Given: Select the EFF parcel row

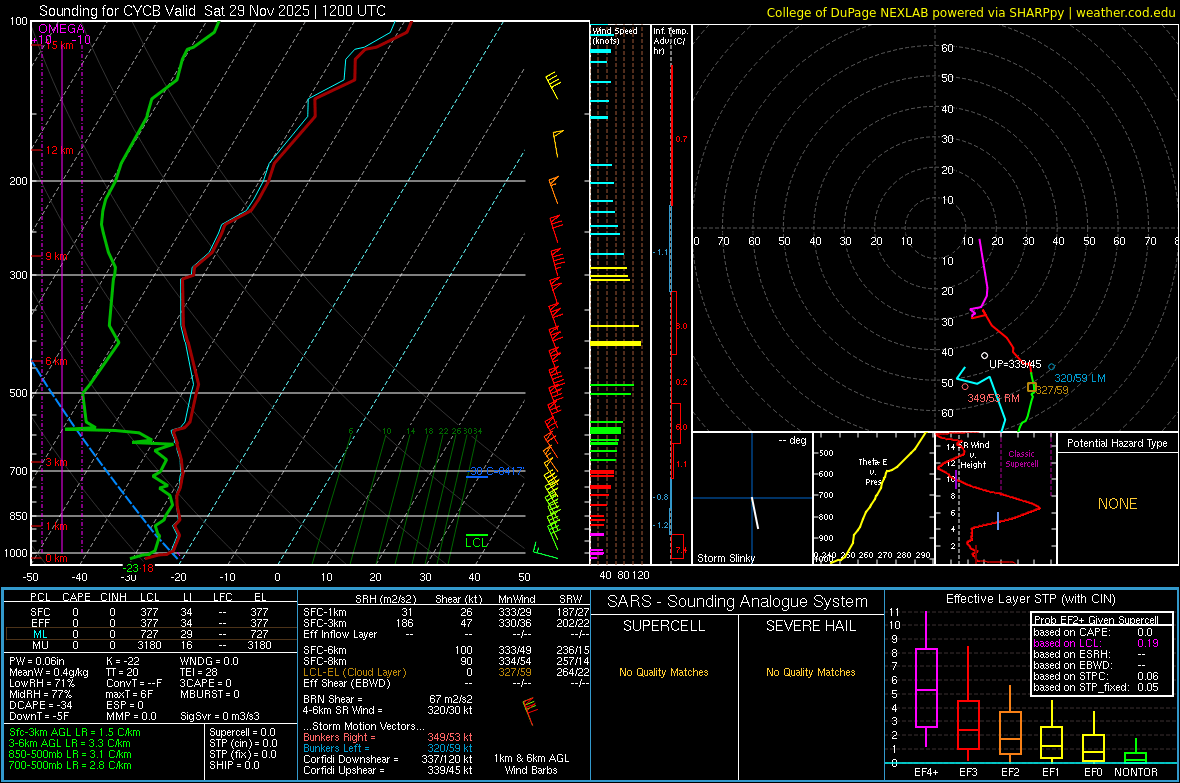Looking at the screenshot, I should (149, 623).
